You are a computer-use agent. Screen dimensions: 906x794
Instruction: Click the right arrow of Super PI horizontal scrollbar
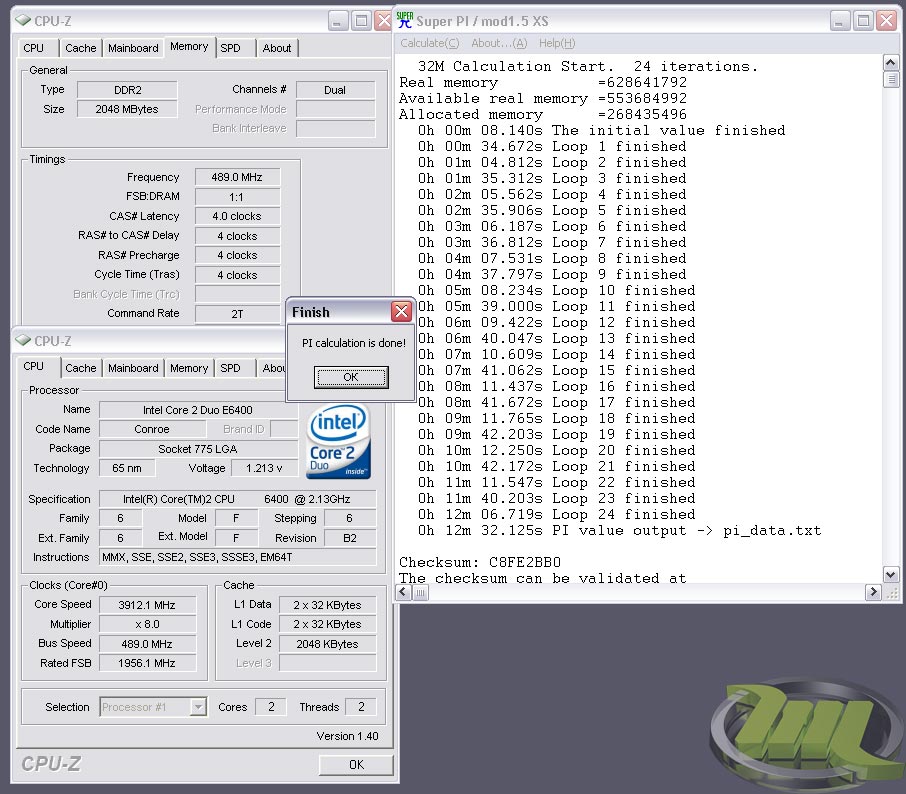click(872, 592)
